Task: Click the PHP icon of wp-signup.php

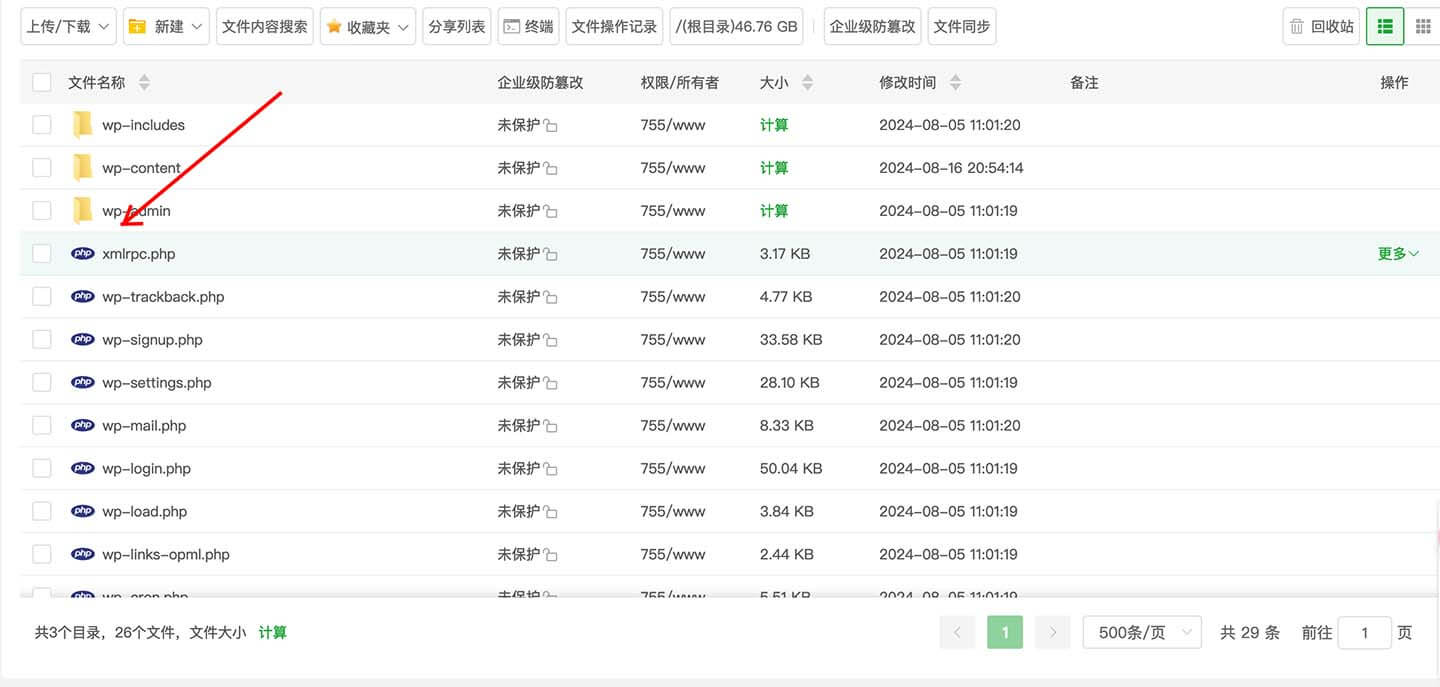Action: tap(83, 340)
